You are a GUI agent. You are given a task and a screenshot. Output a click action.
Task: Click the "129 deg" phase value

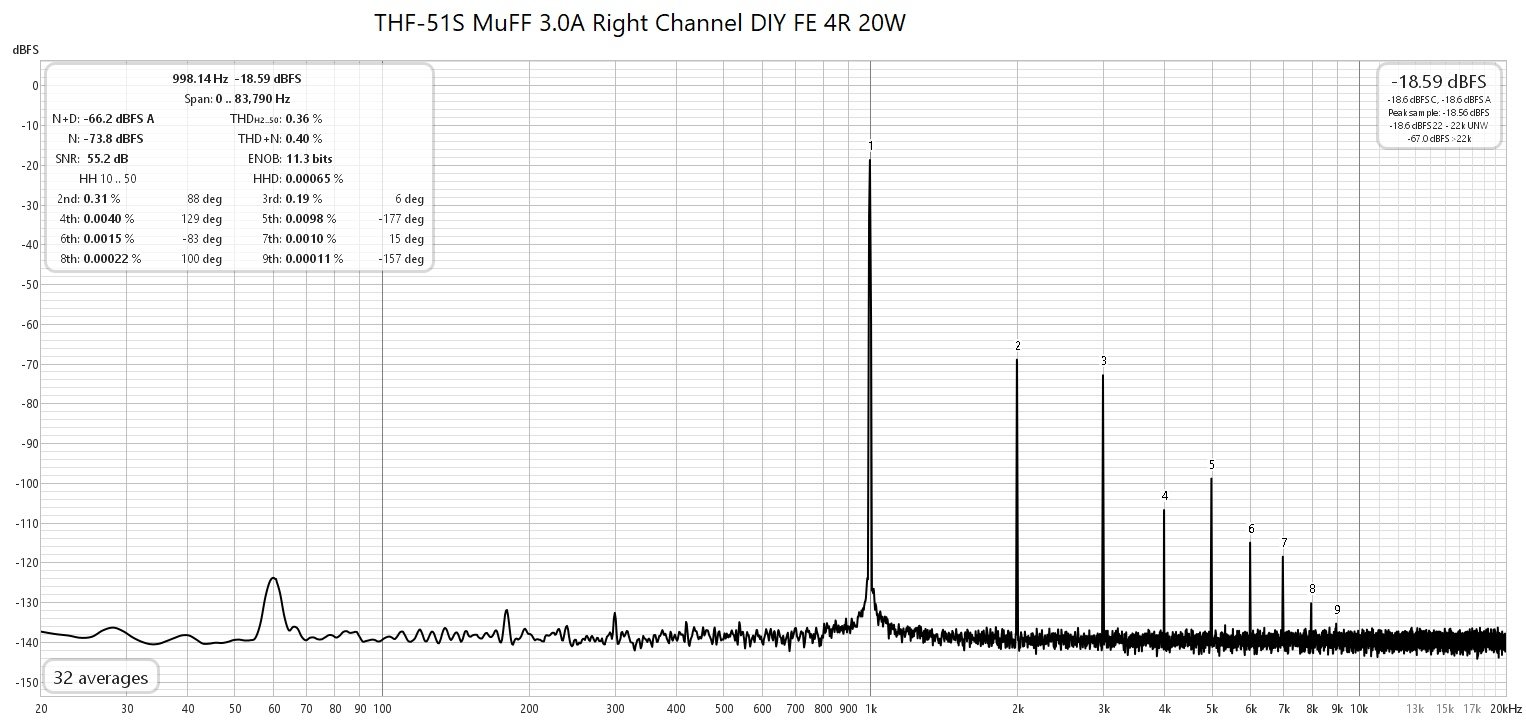pyautogui.click(x=201, y=218)
